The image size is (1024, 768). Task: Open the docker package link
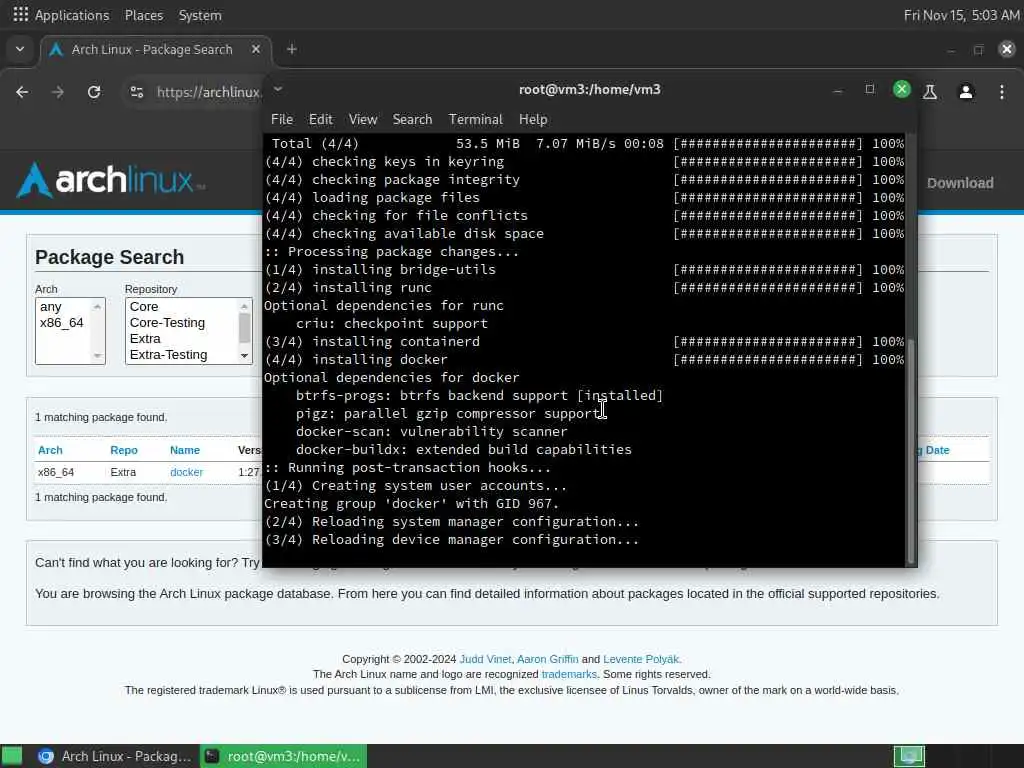point(186,472)
